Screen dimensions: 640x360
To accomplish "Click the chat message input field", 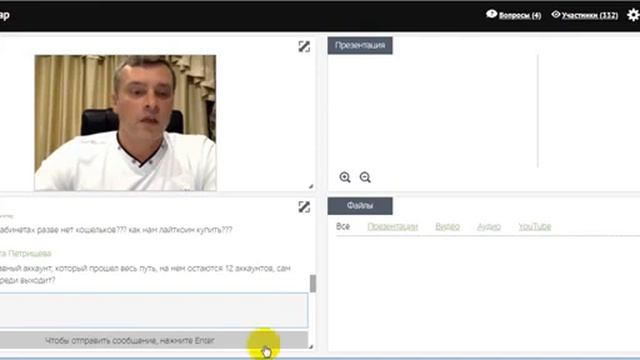I will pos(153,310).
